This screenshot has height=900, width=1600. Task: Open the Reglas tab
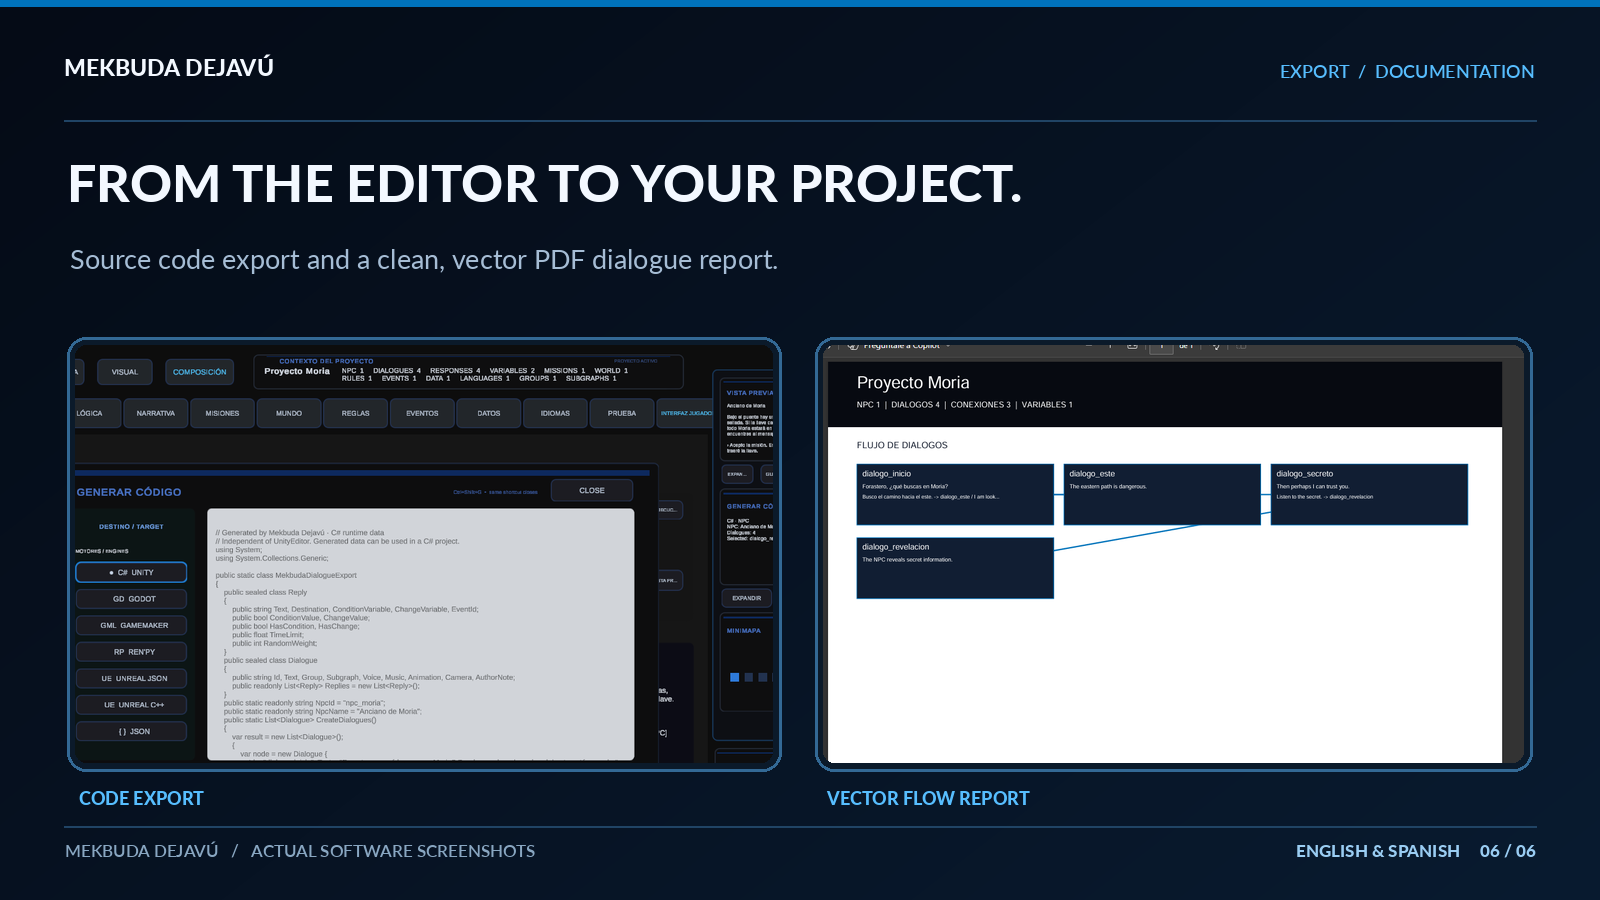coord(356,413)
